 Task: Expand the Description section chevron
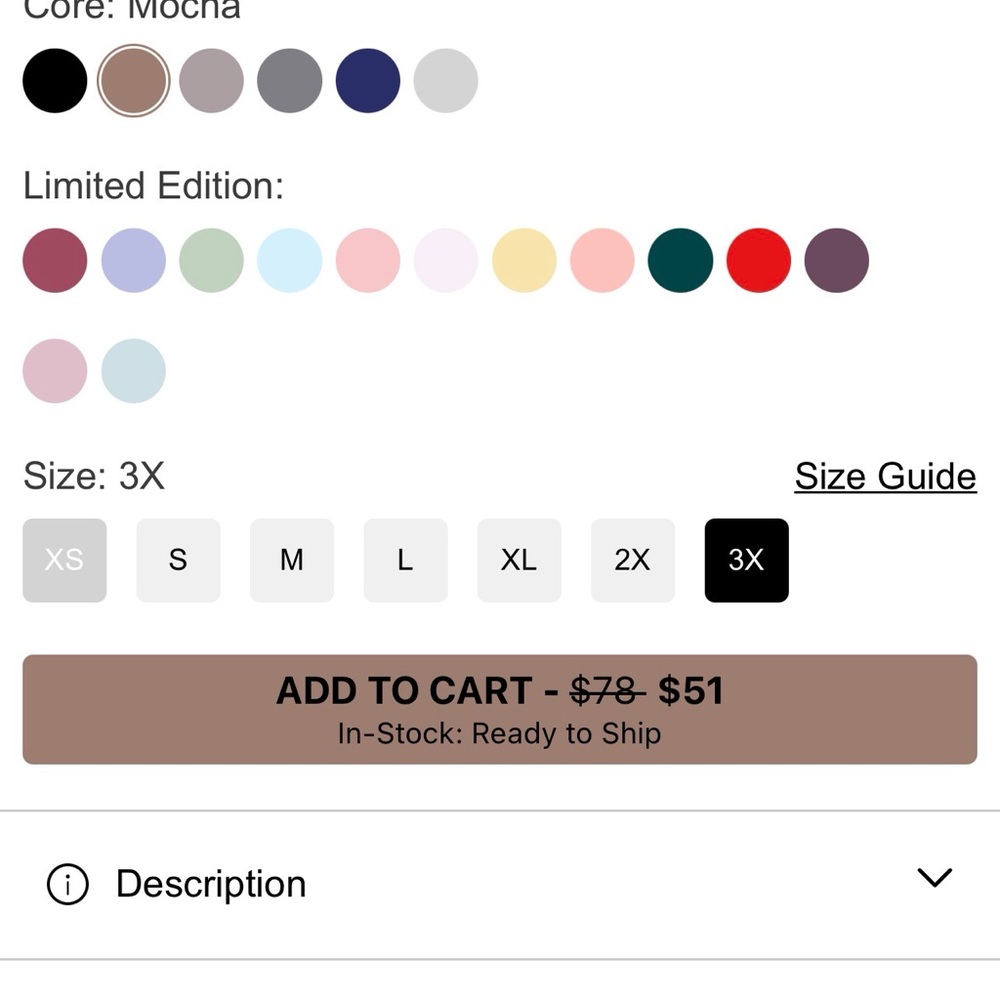click(x=934, y=878)
